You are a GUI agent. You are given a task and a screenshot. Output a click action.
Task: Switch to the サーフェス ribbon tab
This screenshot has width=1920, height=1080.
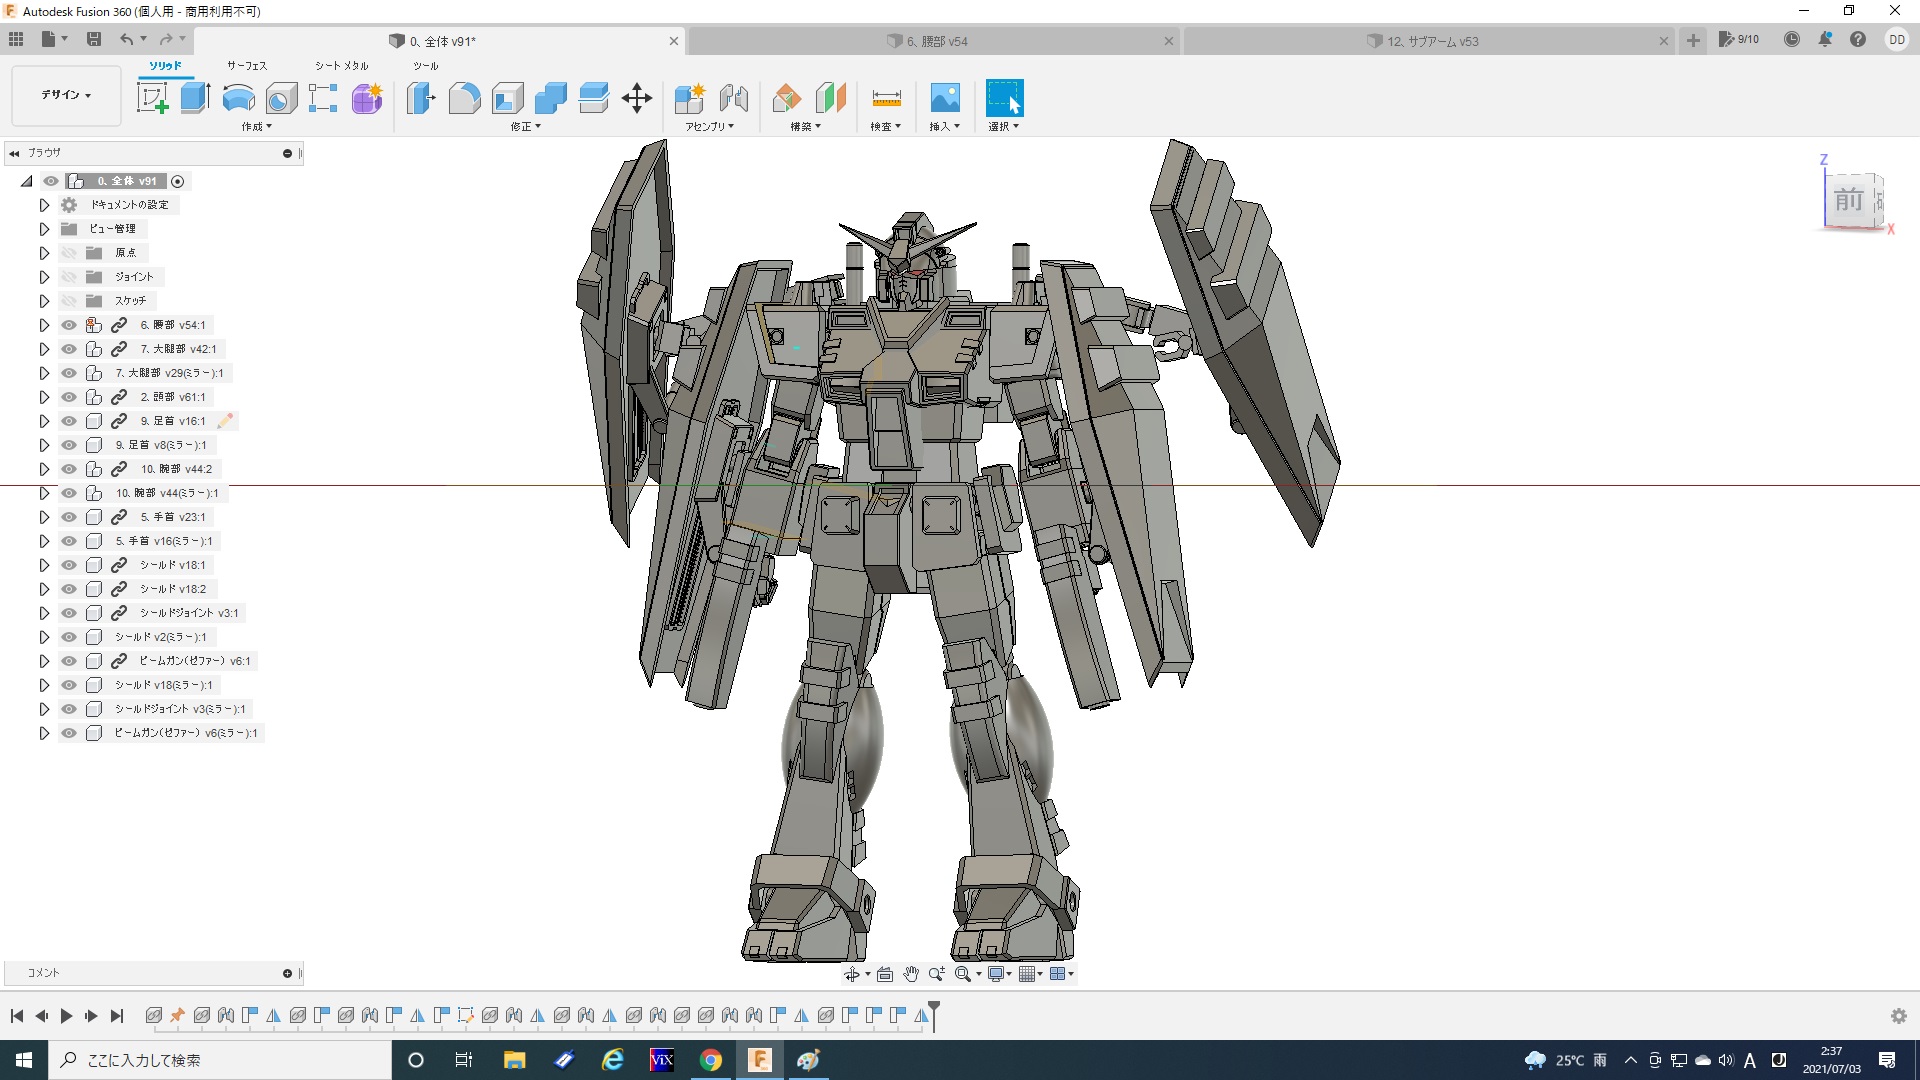point(247,66)
